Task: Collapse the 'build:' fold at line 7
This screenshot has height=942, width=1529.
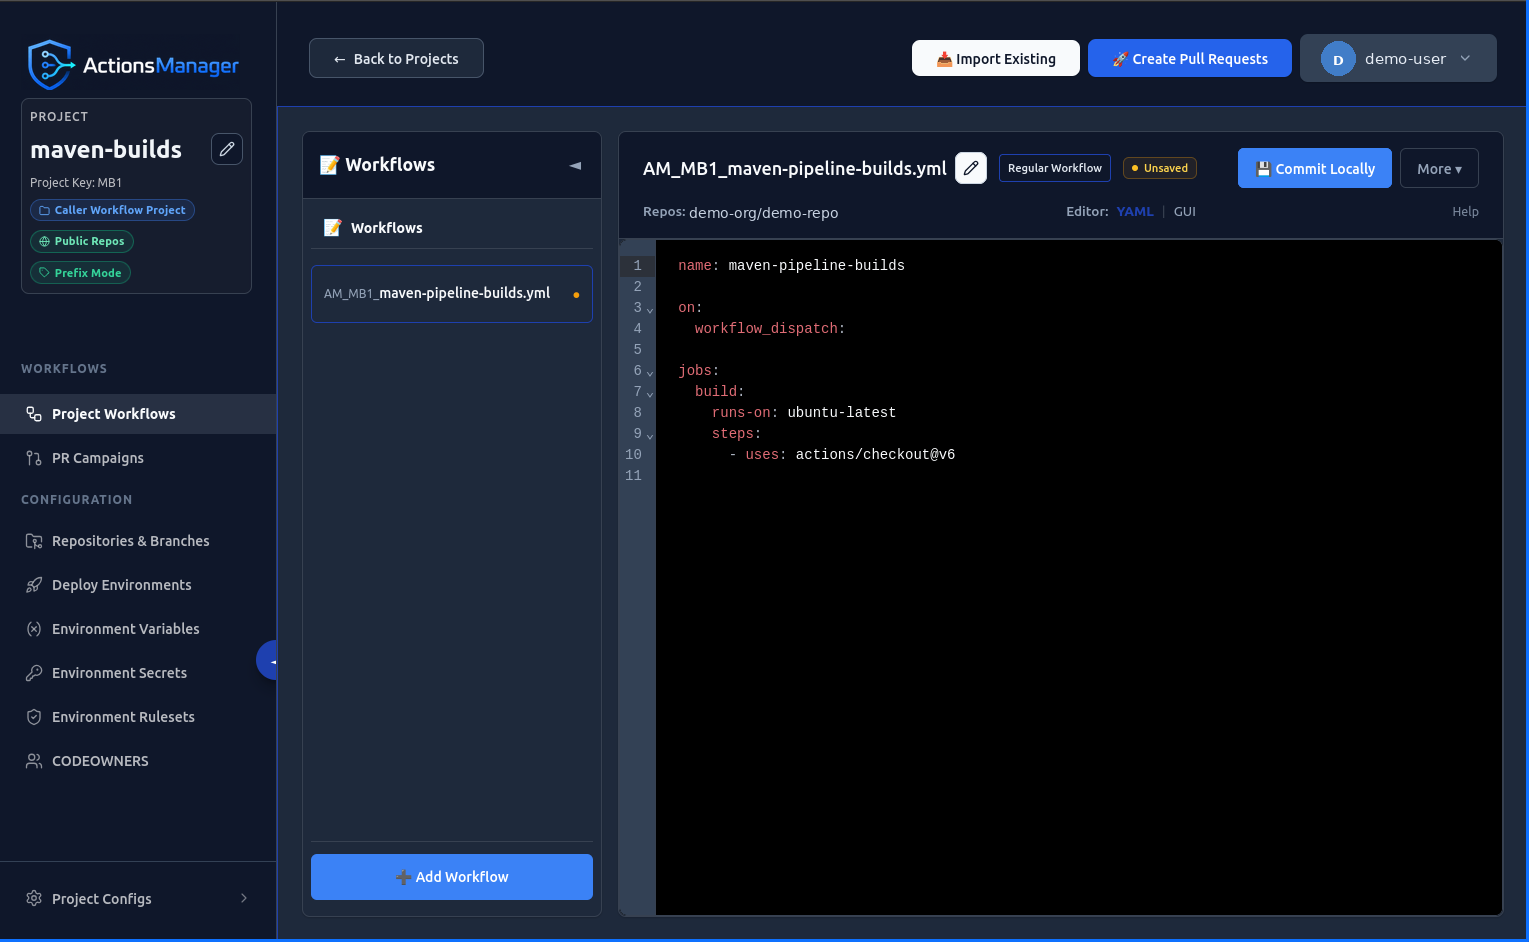Action: (x=650, y=394)
